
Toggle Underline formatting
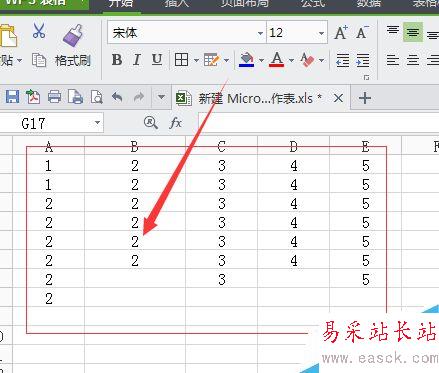(x=157, y=60)
